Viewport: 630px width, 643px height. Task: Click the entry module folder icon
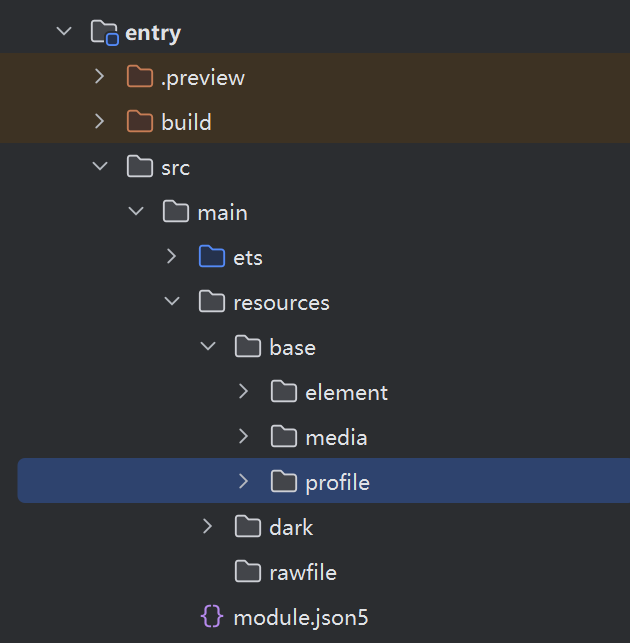point(105,32)
